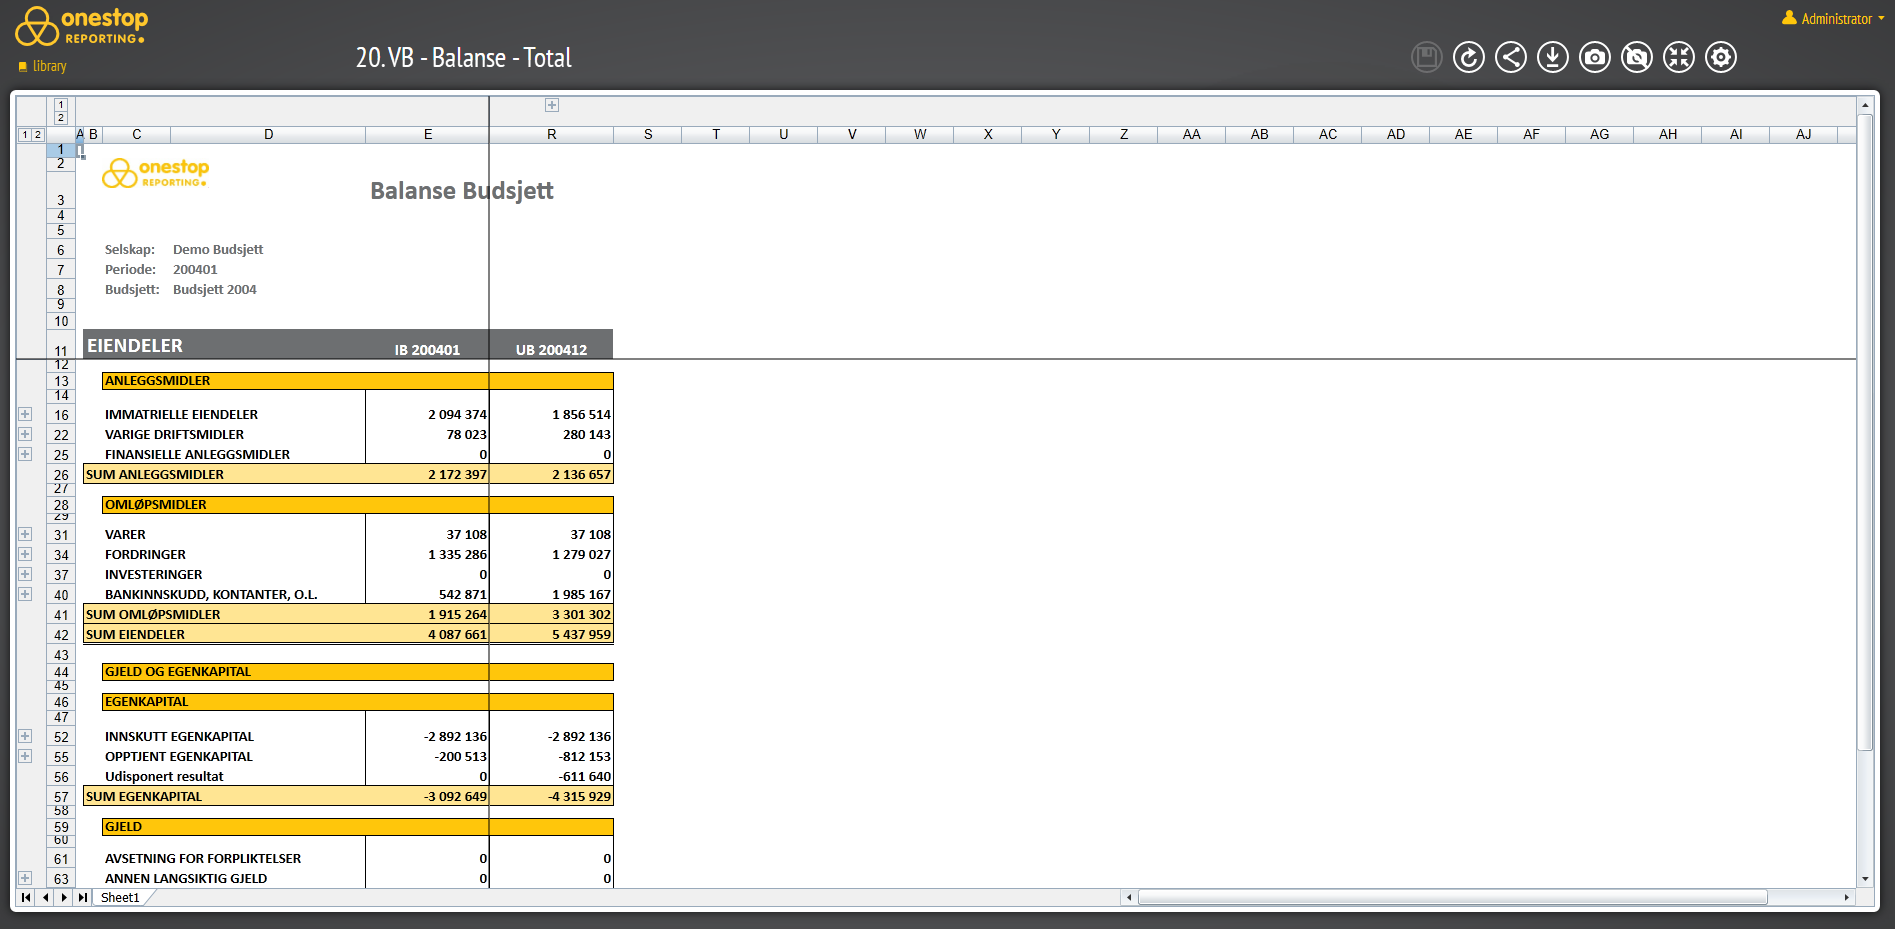Screen dimensions: 1895x929
Task: Click the EIENDELER title cell
Action: [x=135, y=346]
